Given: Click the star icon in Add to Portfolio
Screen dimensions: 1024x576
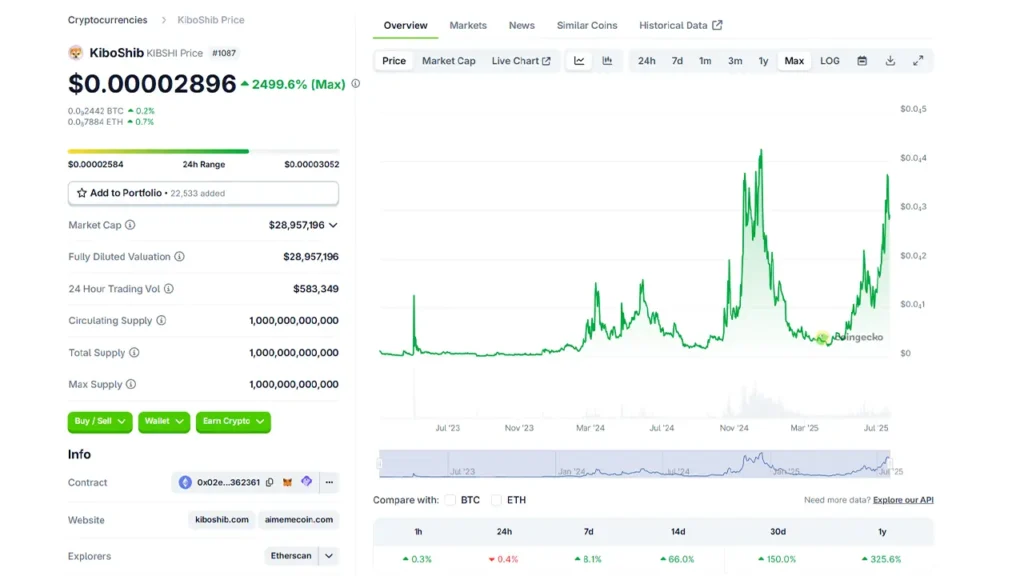Looking at the screenshot, I should click(82, 193).
